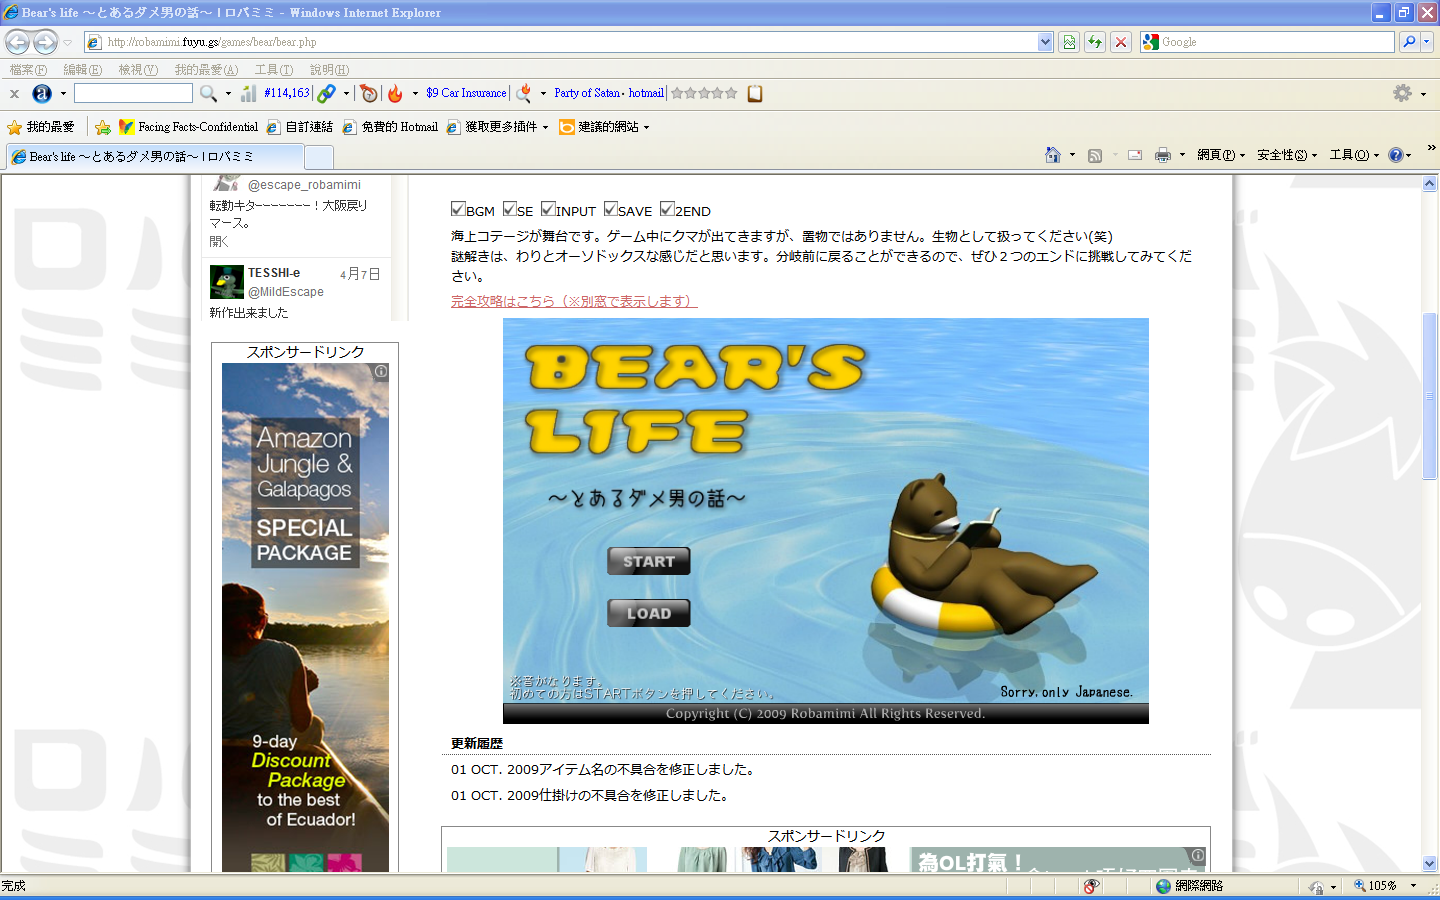The width and height of the screenshot is (1440, 900).
Task: Open the 完全攻略はこちら walkthrough link
Action: point(573,301)
